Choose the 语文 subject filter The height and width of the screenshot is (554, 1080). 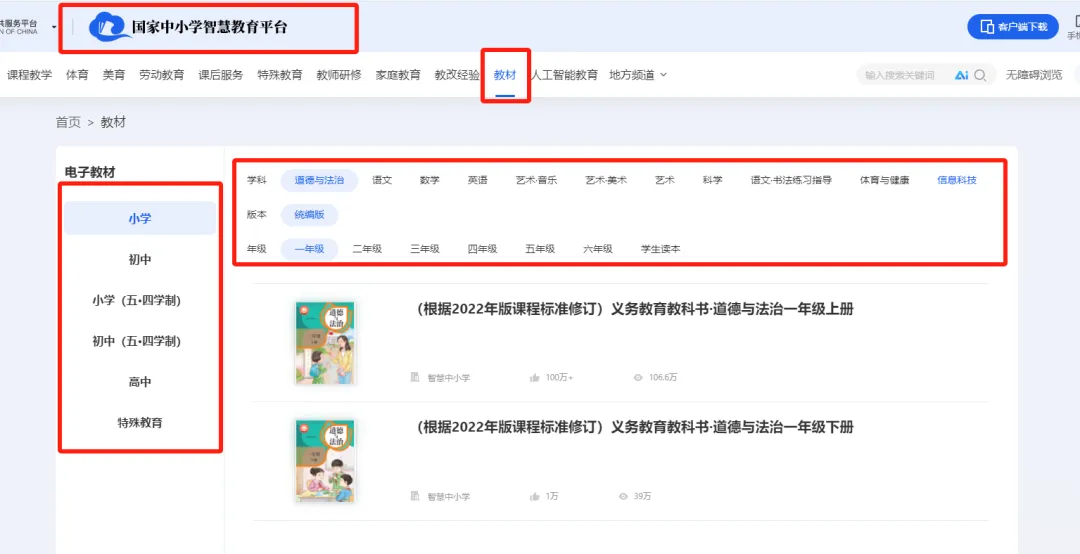(x=382, y=181)
